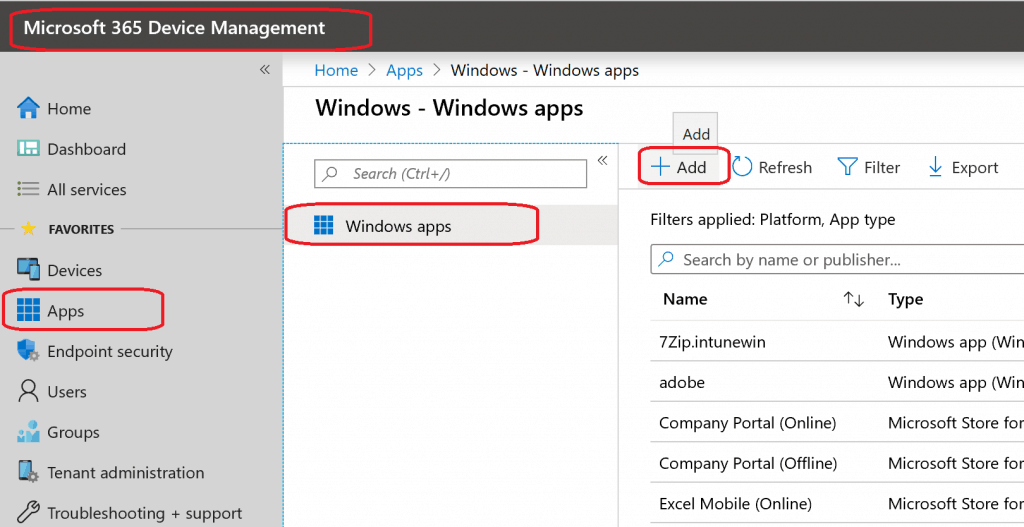Open the adobe app row

[837, 382]
